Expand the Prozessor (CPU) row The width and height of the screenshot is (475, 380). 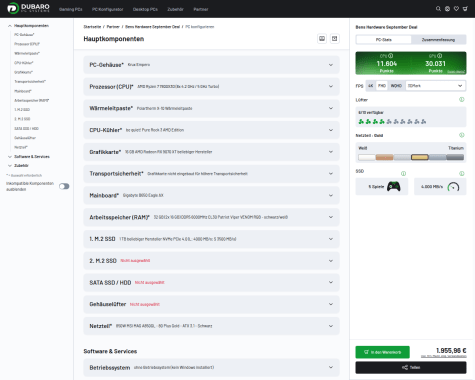click(x=211, y=86)
